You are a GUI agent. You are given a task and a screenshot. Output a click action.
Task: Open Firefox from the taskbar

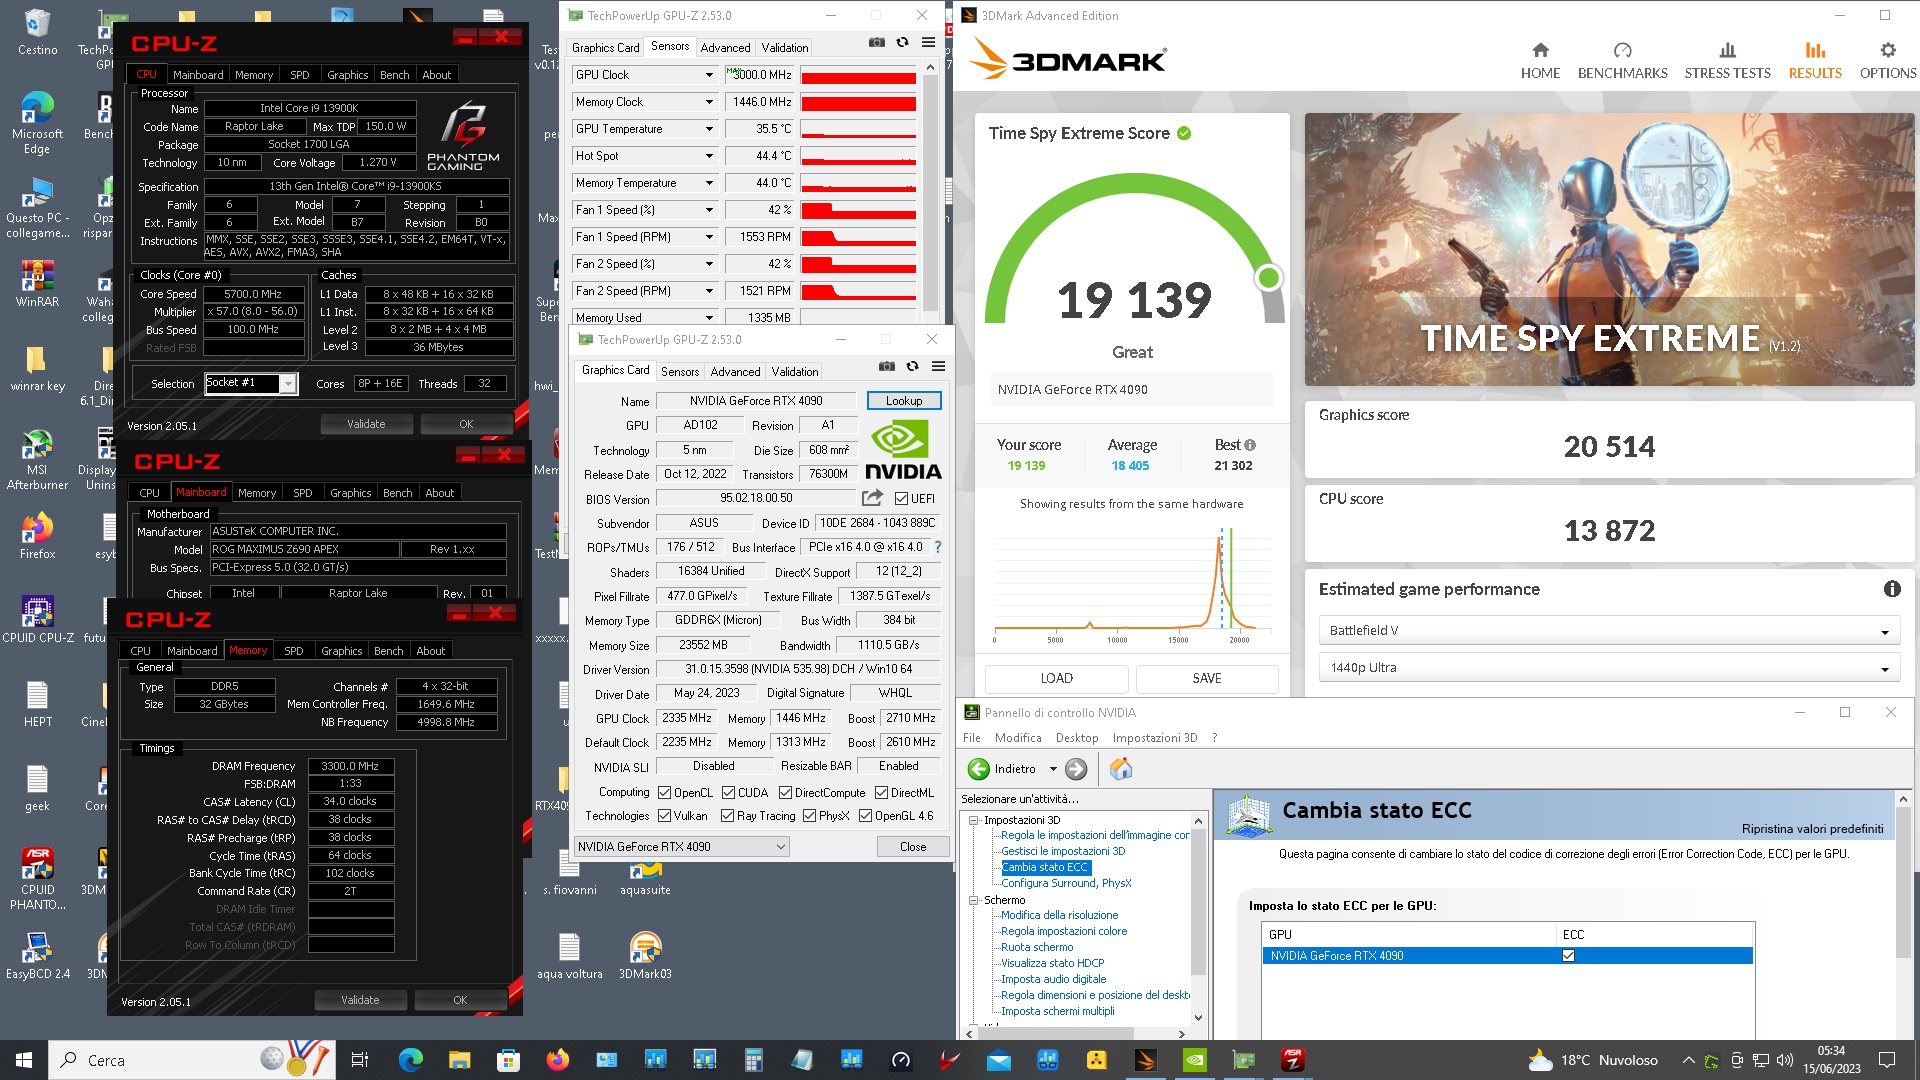coord(558,1060)
